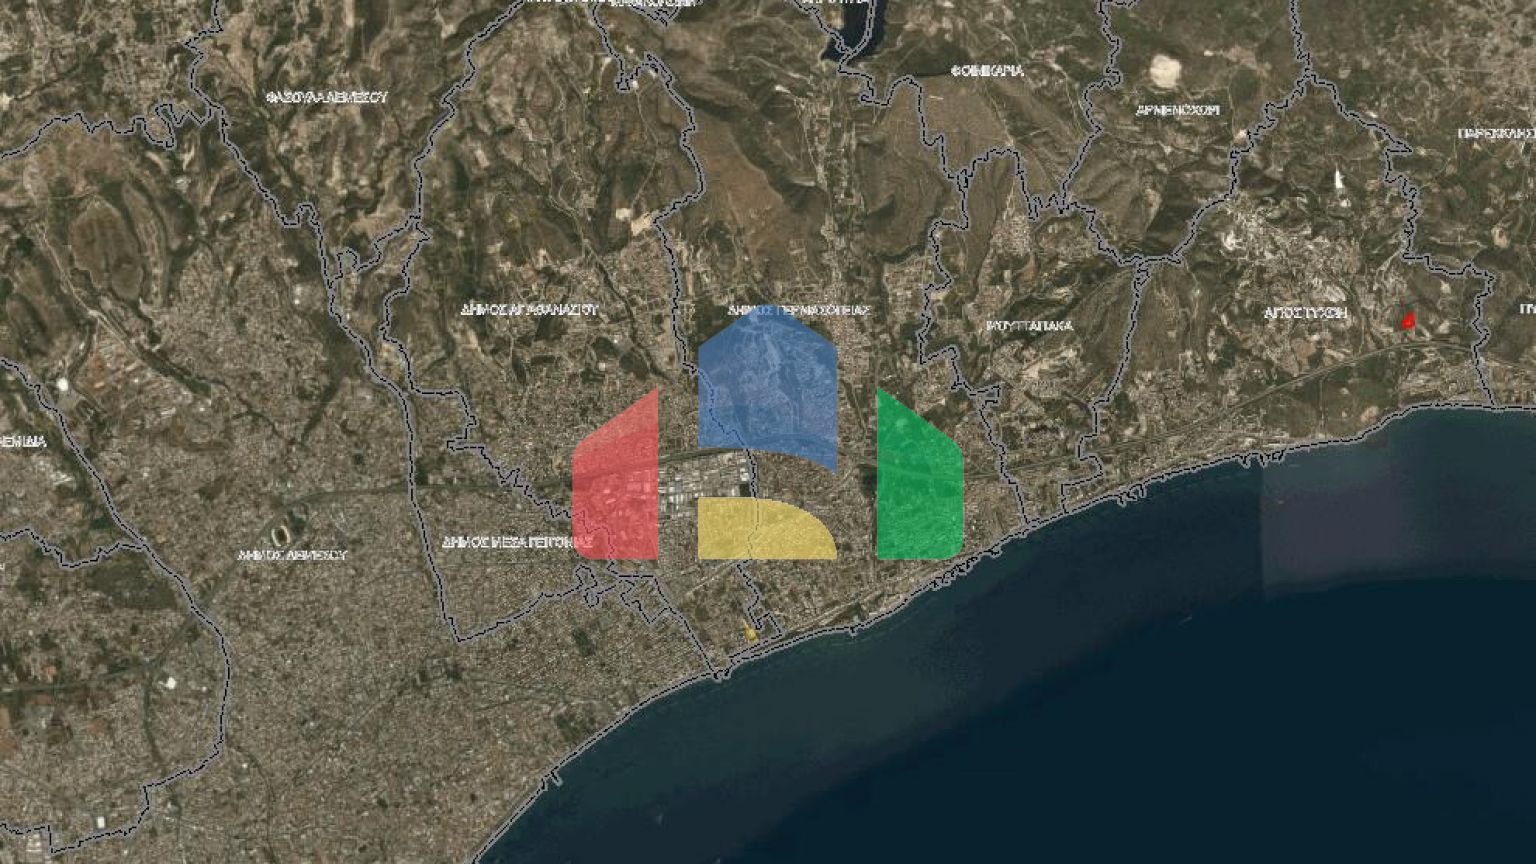Image resolution: width=1536 pixels, height=864 pixels.
Task: Click the ΑΡΜΕΝΟΧΩΡΙ map label
Action: [1178, 111]
